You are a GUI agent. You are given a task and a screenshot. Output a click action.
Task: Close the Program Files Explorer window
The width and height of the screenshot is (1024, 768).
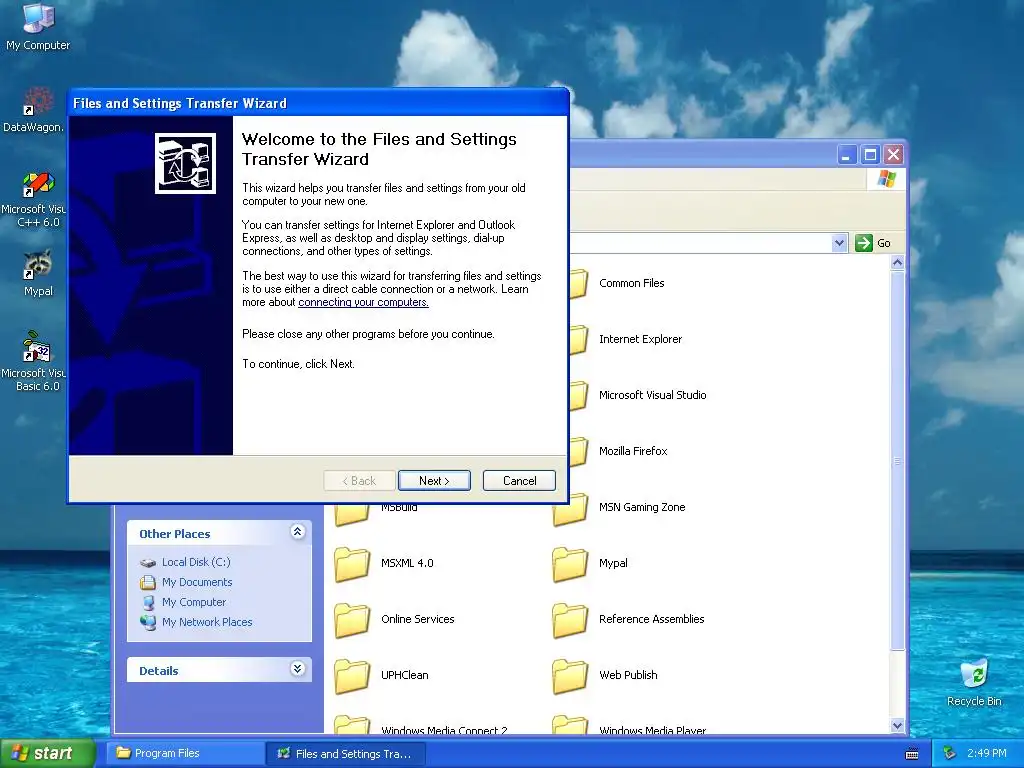tap(893, 155)
